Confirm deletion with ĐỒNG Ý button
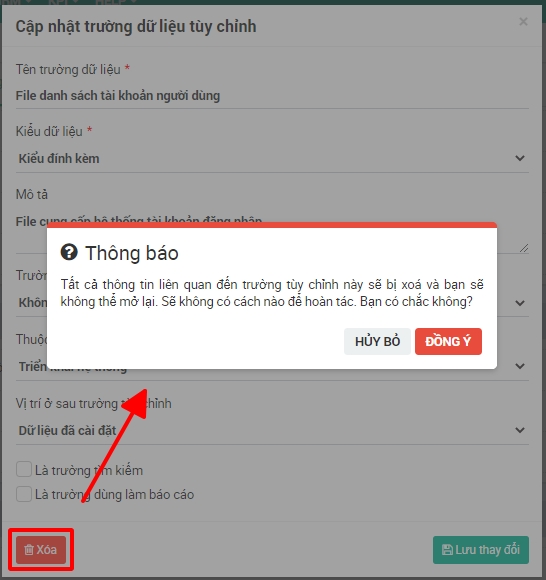 (448, 341)
